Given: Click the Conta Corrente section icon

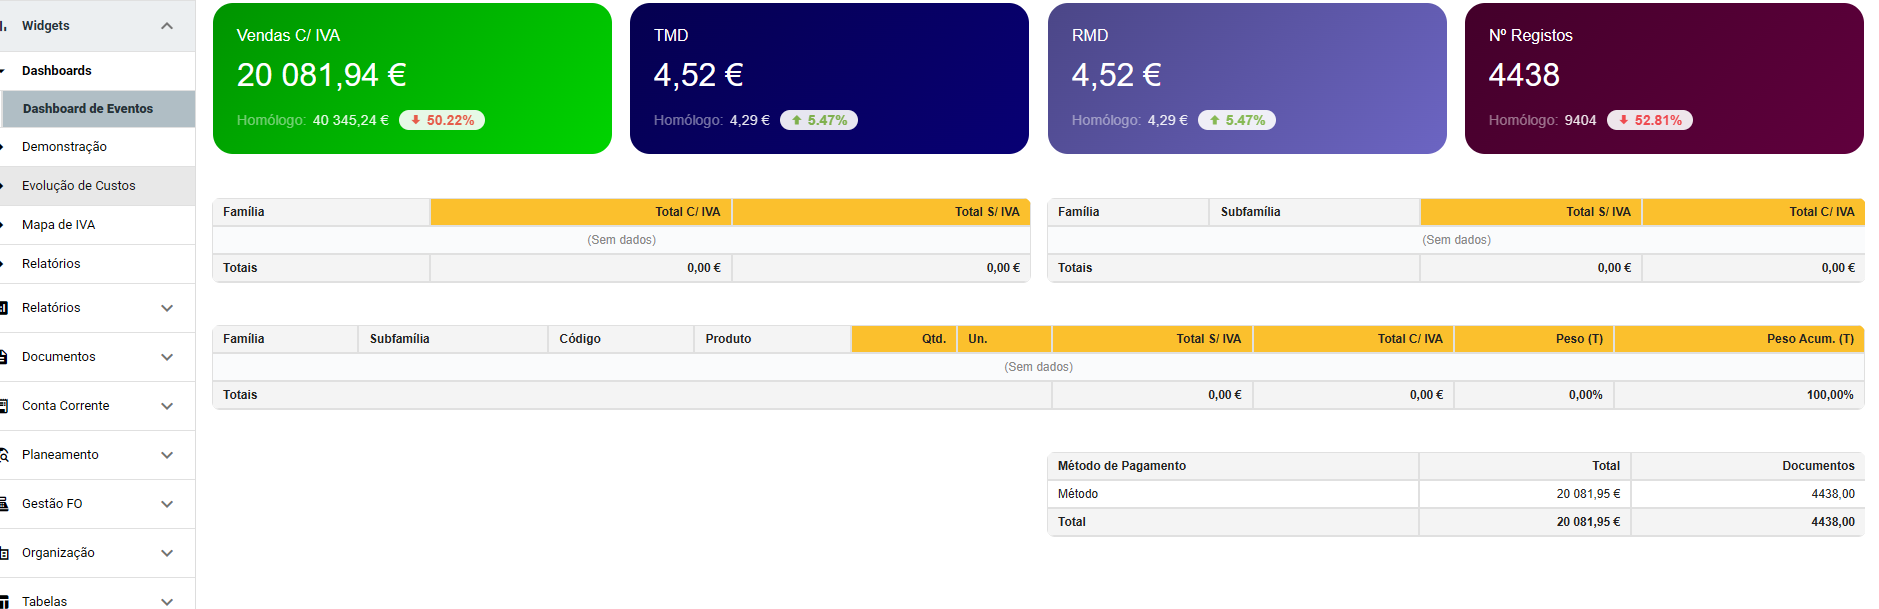Looking at the screenshot, I should click(4, 406).
